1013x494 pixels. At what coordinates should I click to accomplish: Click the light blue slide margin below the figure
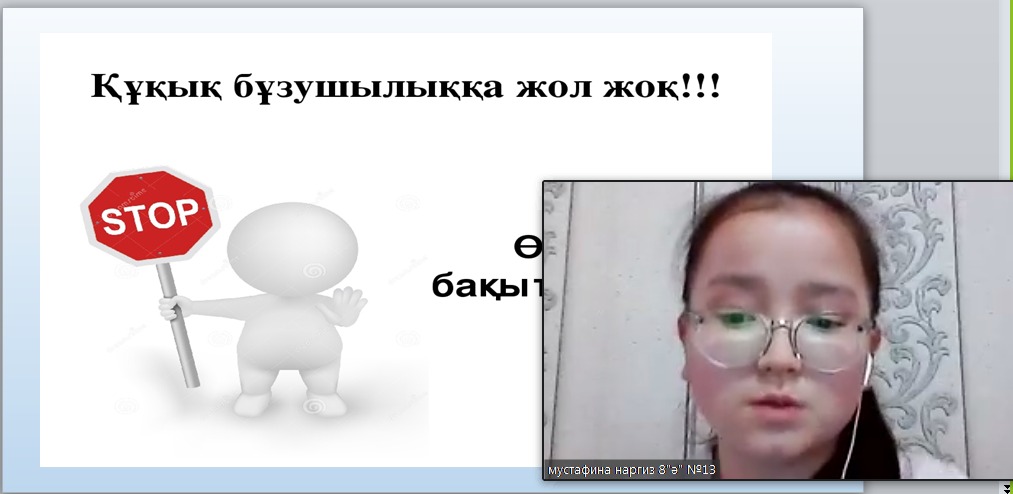(300, 477)
